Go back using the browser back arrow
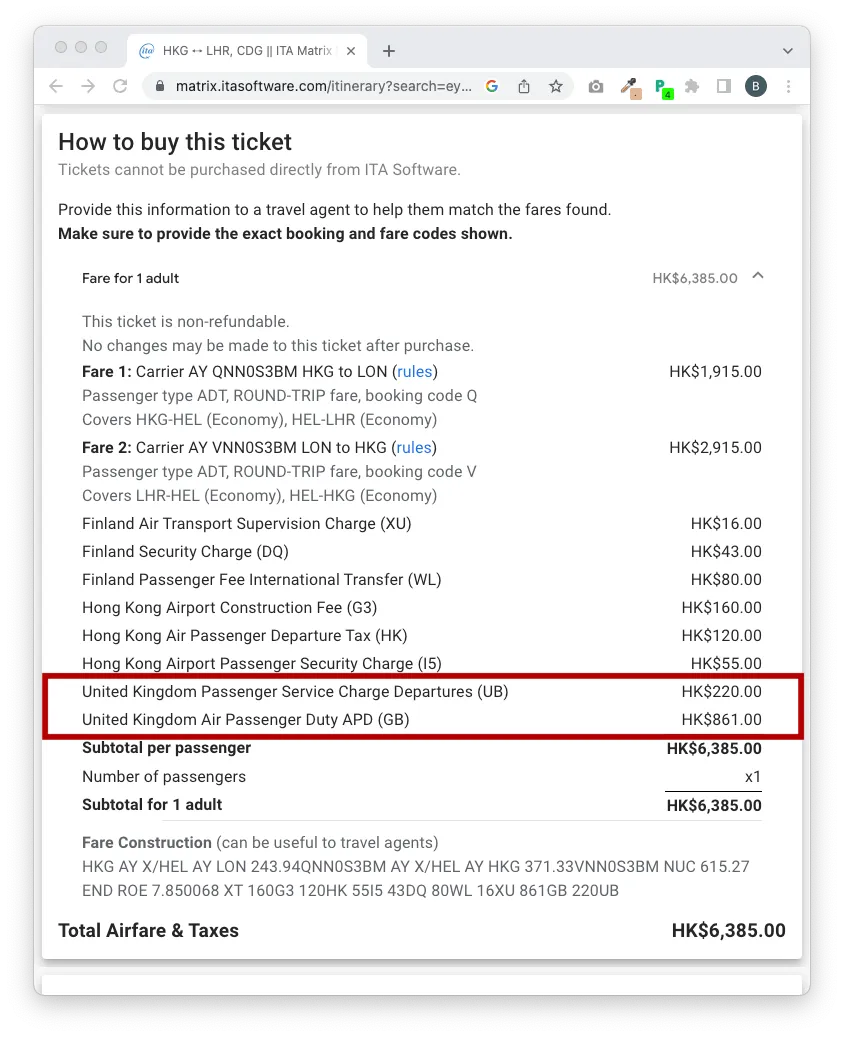 [x=56, y=86]
